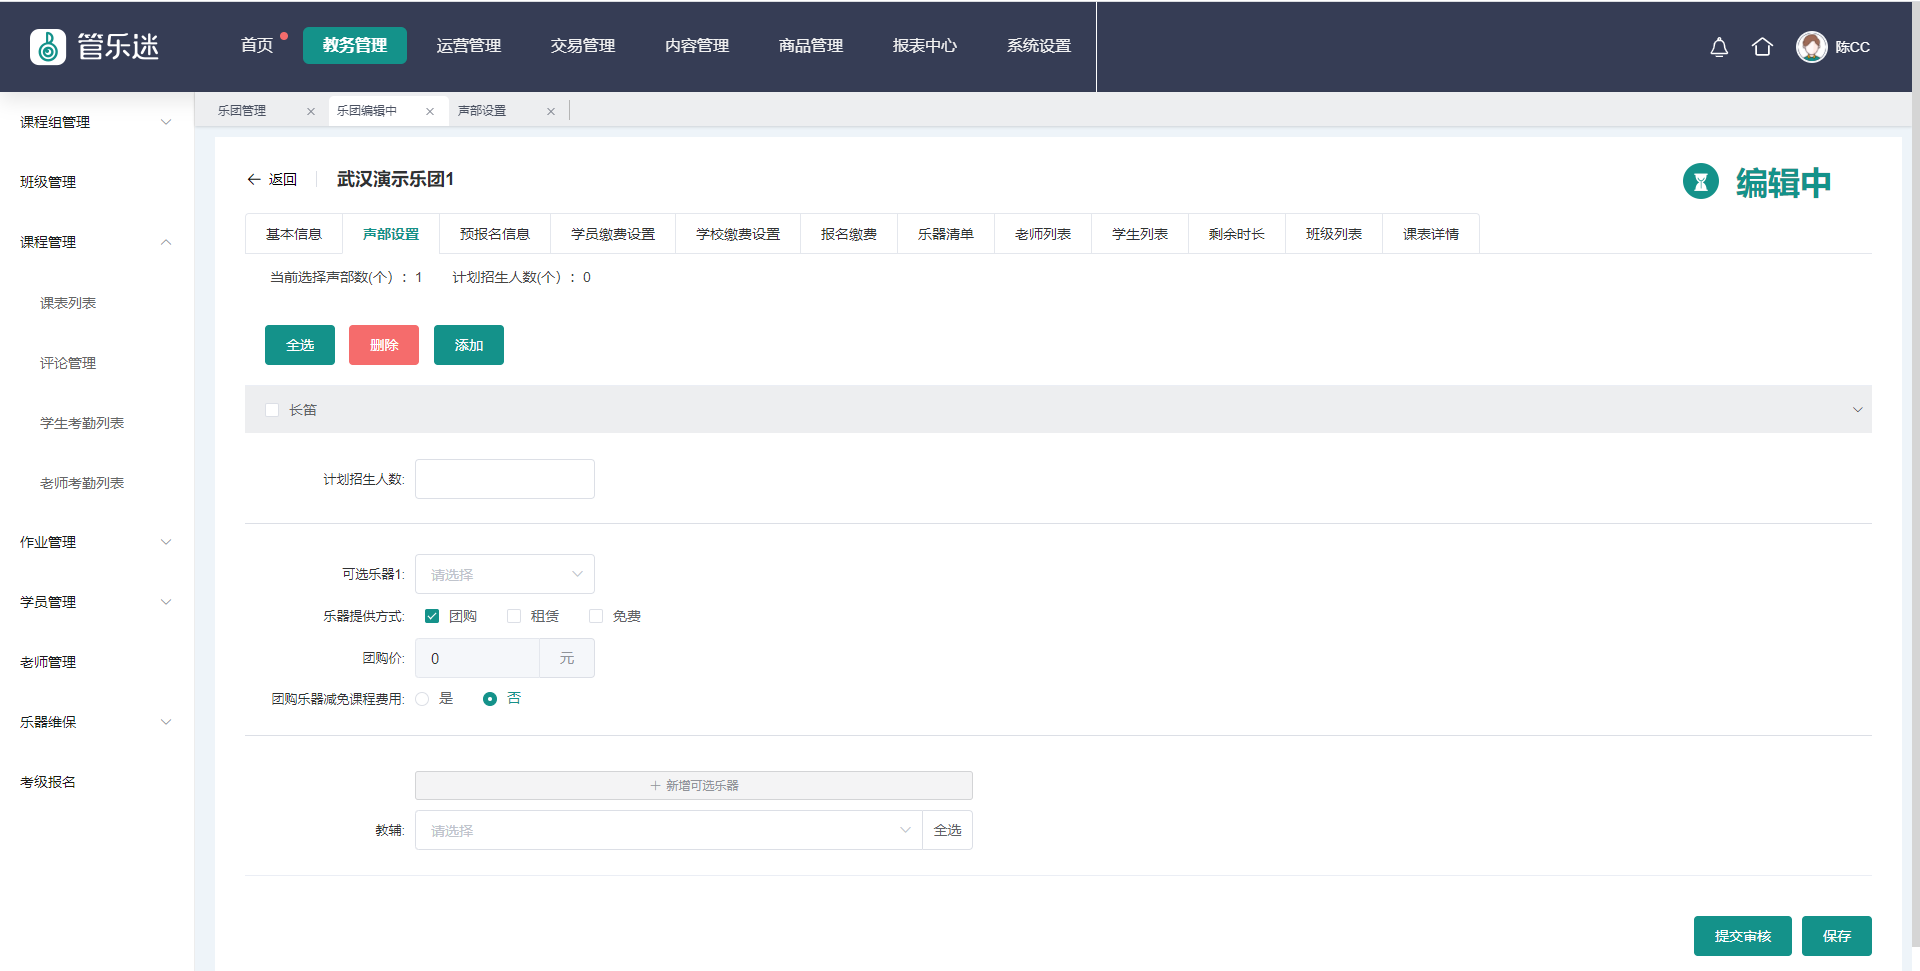Click the 返回 back arrow
This screenshot has width=1920, height=971.
click(254, 180)
